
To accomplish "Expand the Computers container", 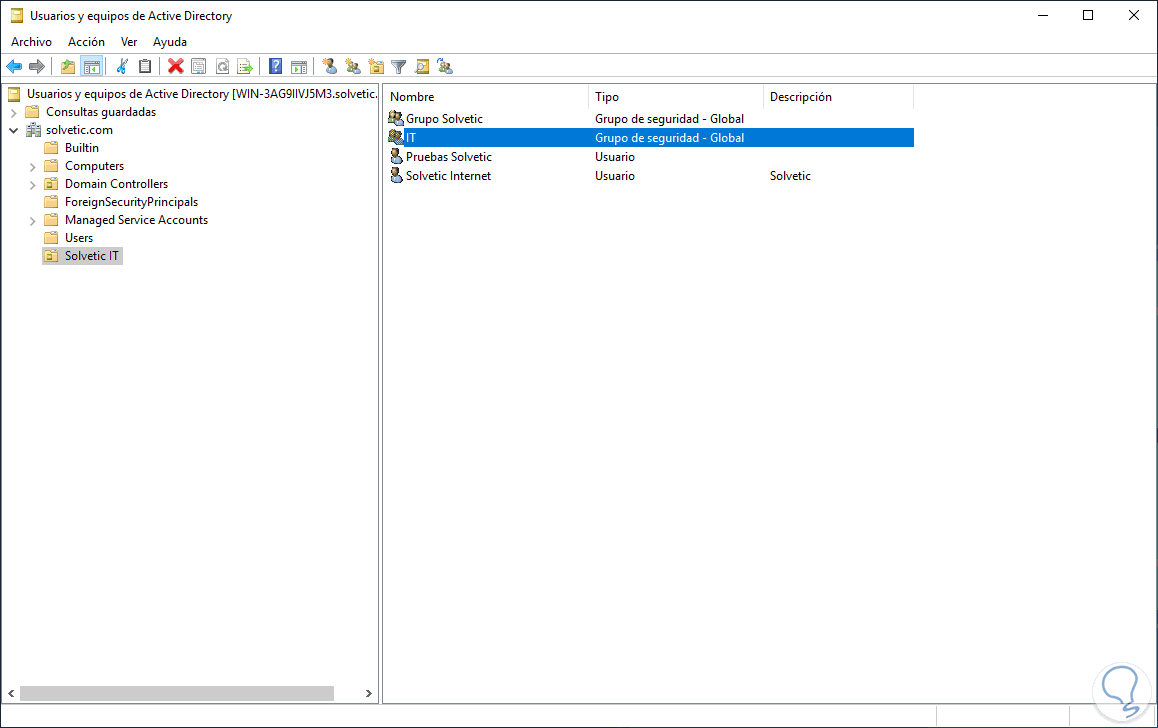I will click(x=32, y=167).
